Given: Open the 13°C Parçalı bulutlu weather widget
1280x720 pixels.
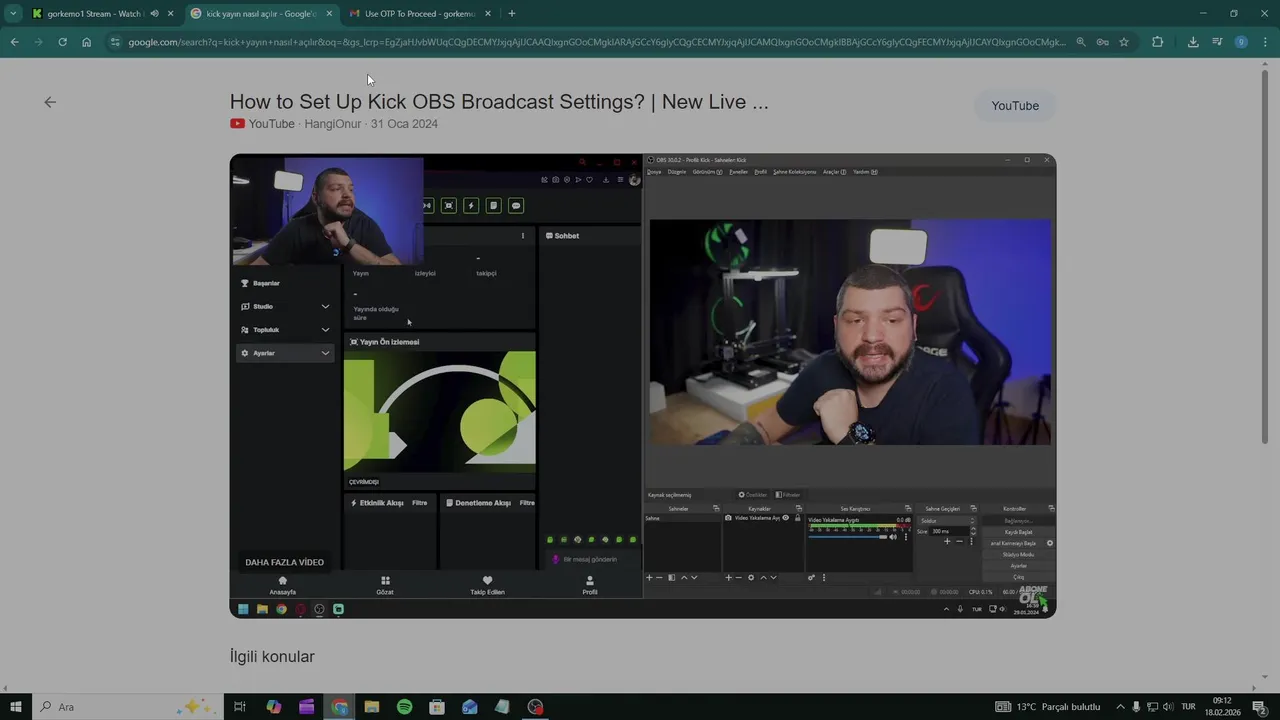Looking at the screenshot, I should click(x=1048, y=707).
